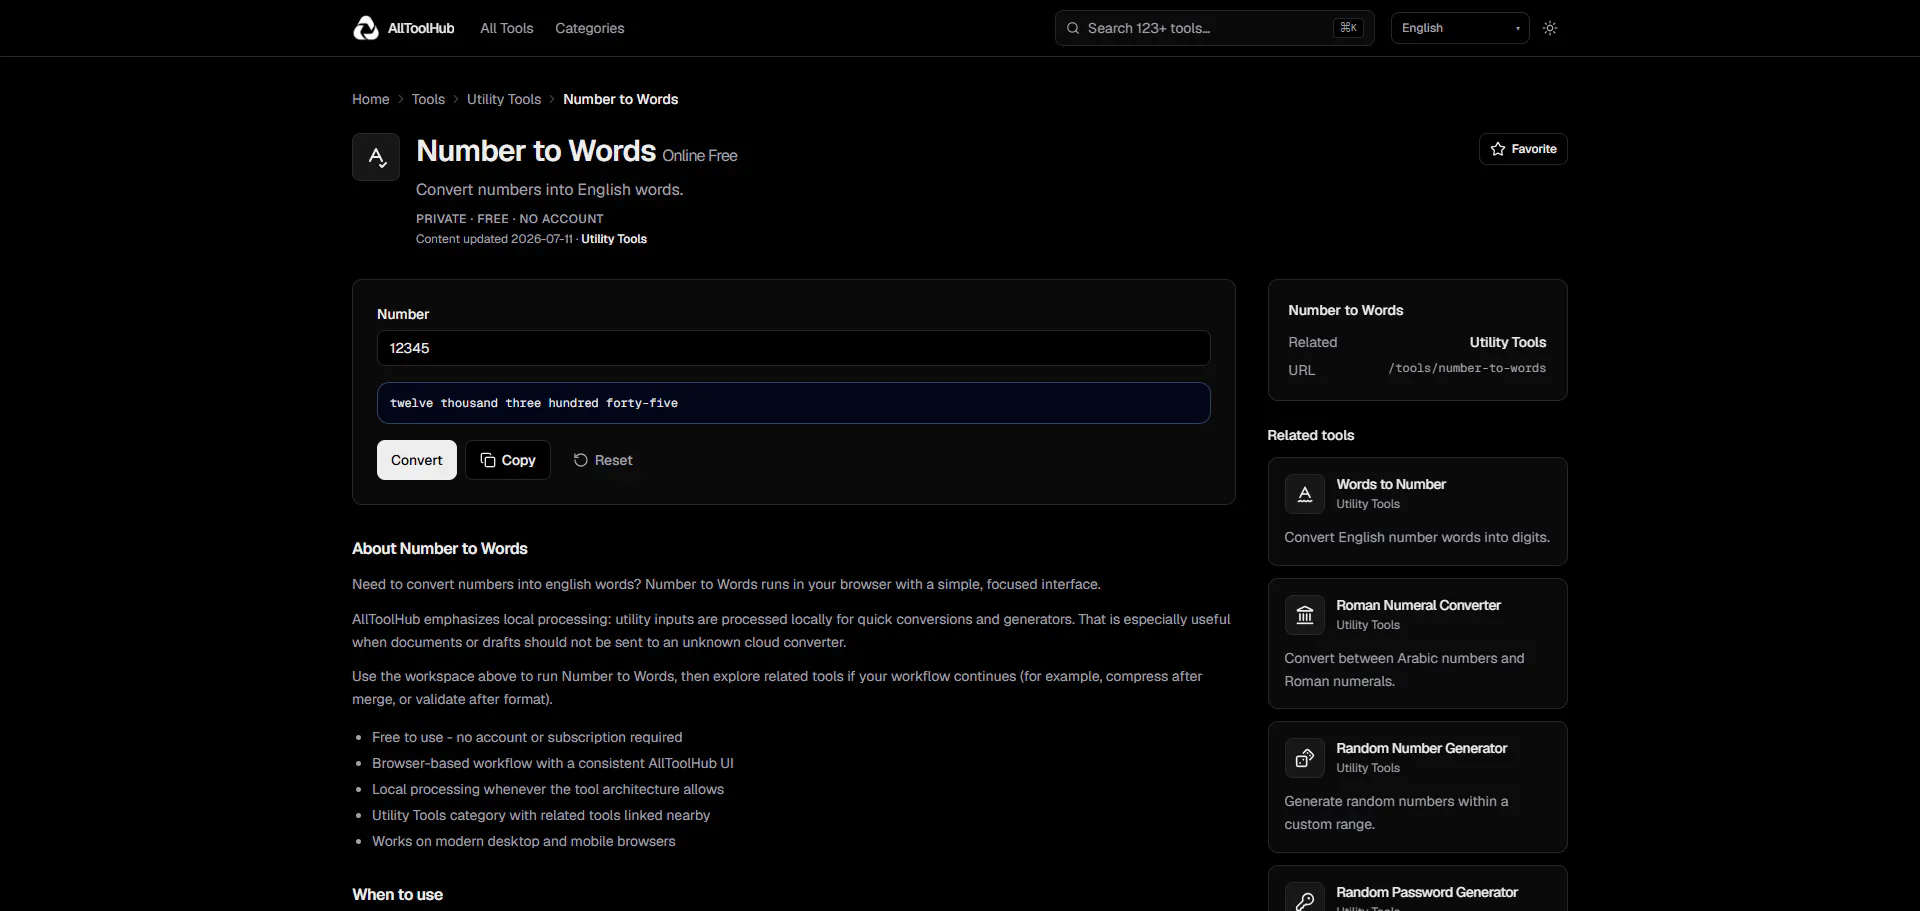Open Categories in the top navigation
The height and width of the screenshot is (911, 1920).
[x=590, y=28]
